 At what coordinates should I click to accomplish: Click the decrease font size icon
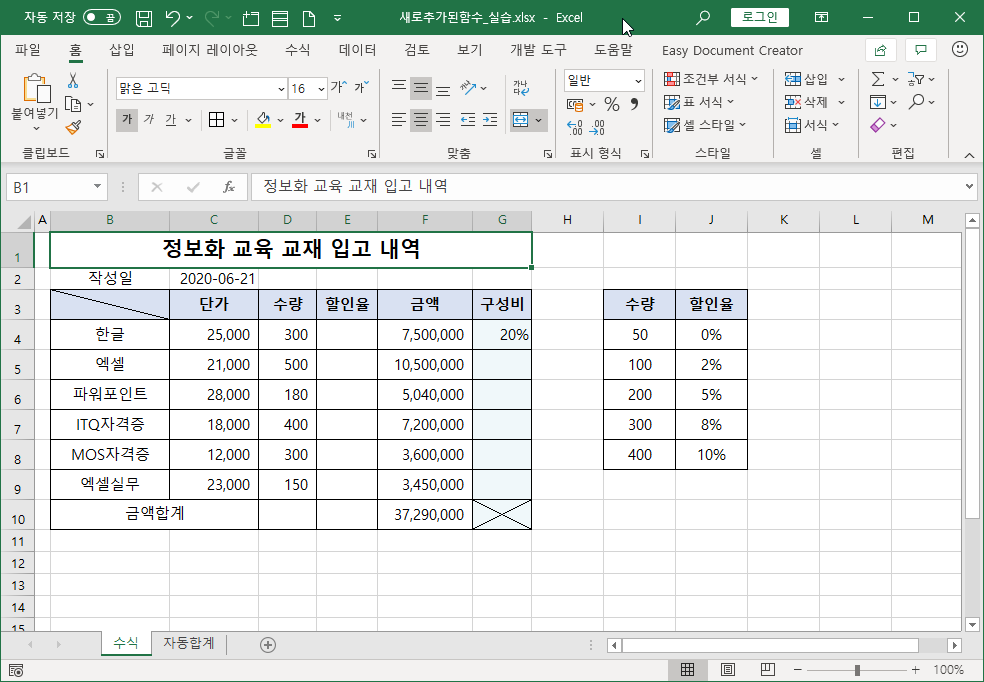point(361,87)
